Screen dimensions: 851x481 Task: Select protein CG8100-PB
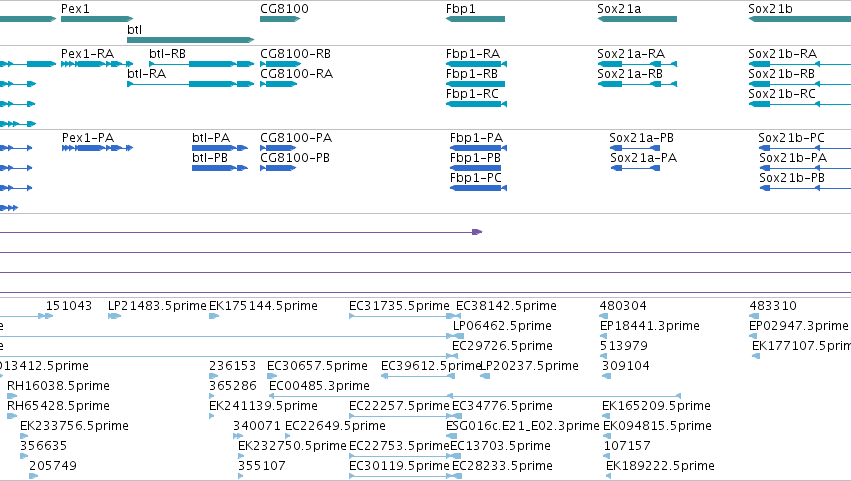pos(295,158)
